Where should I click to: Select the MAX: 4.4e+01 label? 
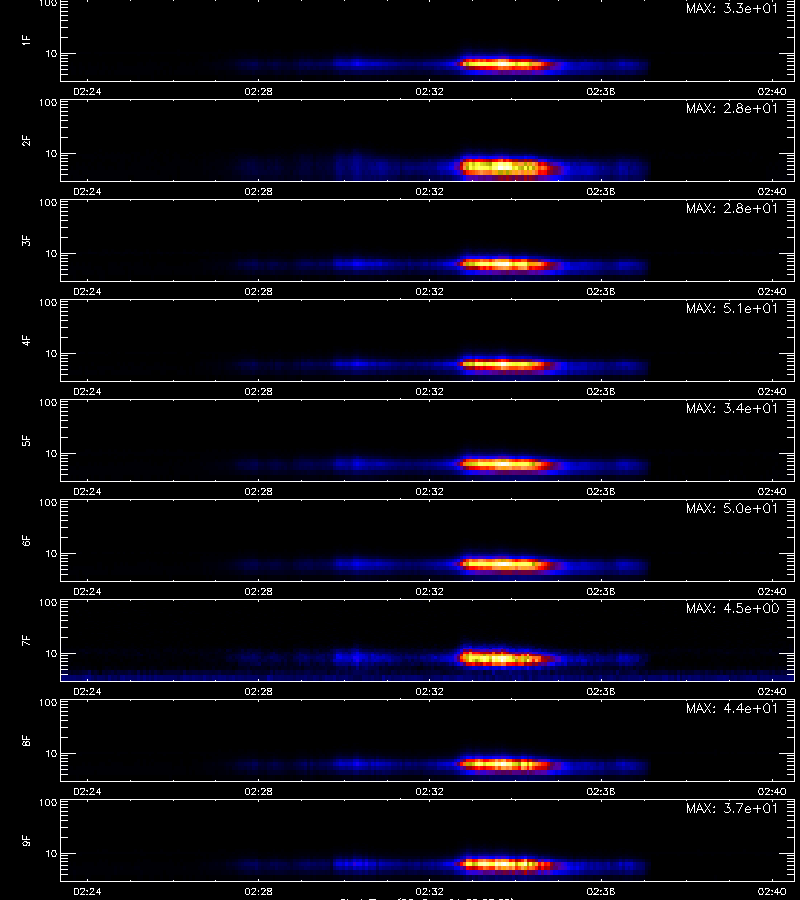point(732,708)
